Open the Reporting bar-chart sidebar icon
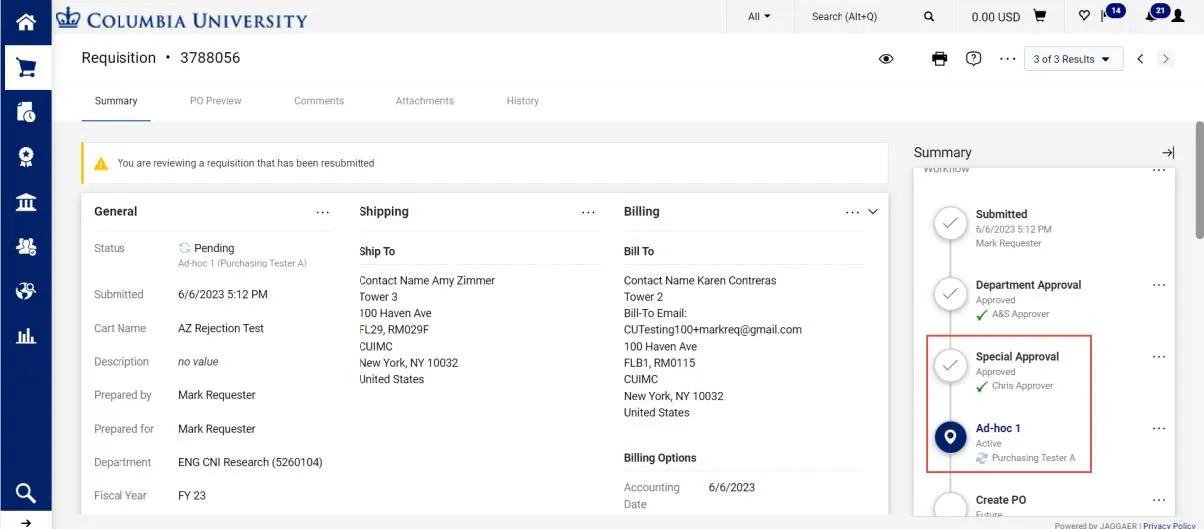Screen dimensions: 1204x529 26,336
